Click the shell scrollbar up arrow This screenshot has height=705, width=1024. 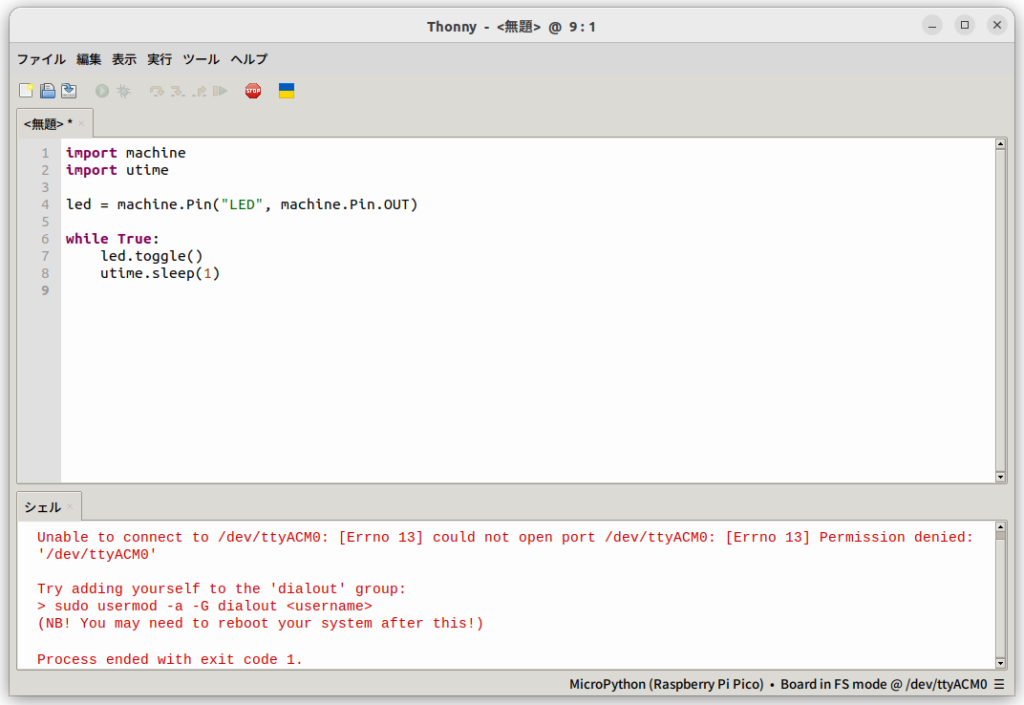[1000, 534]
